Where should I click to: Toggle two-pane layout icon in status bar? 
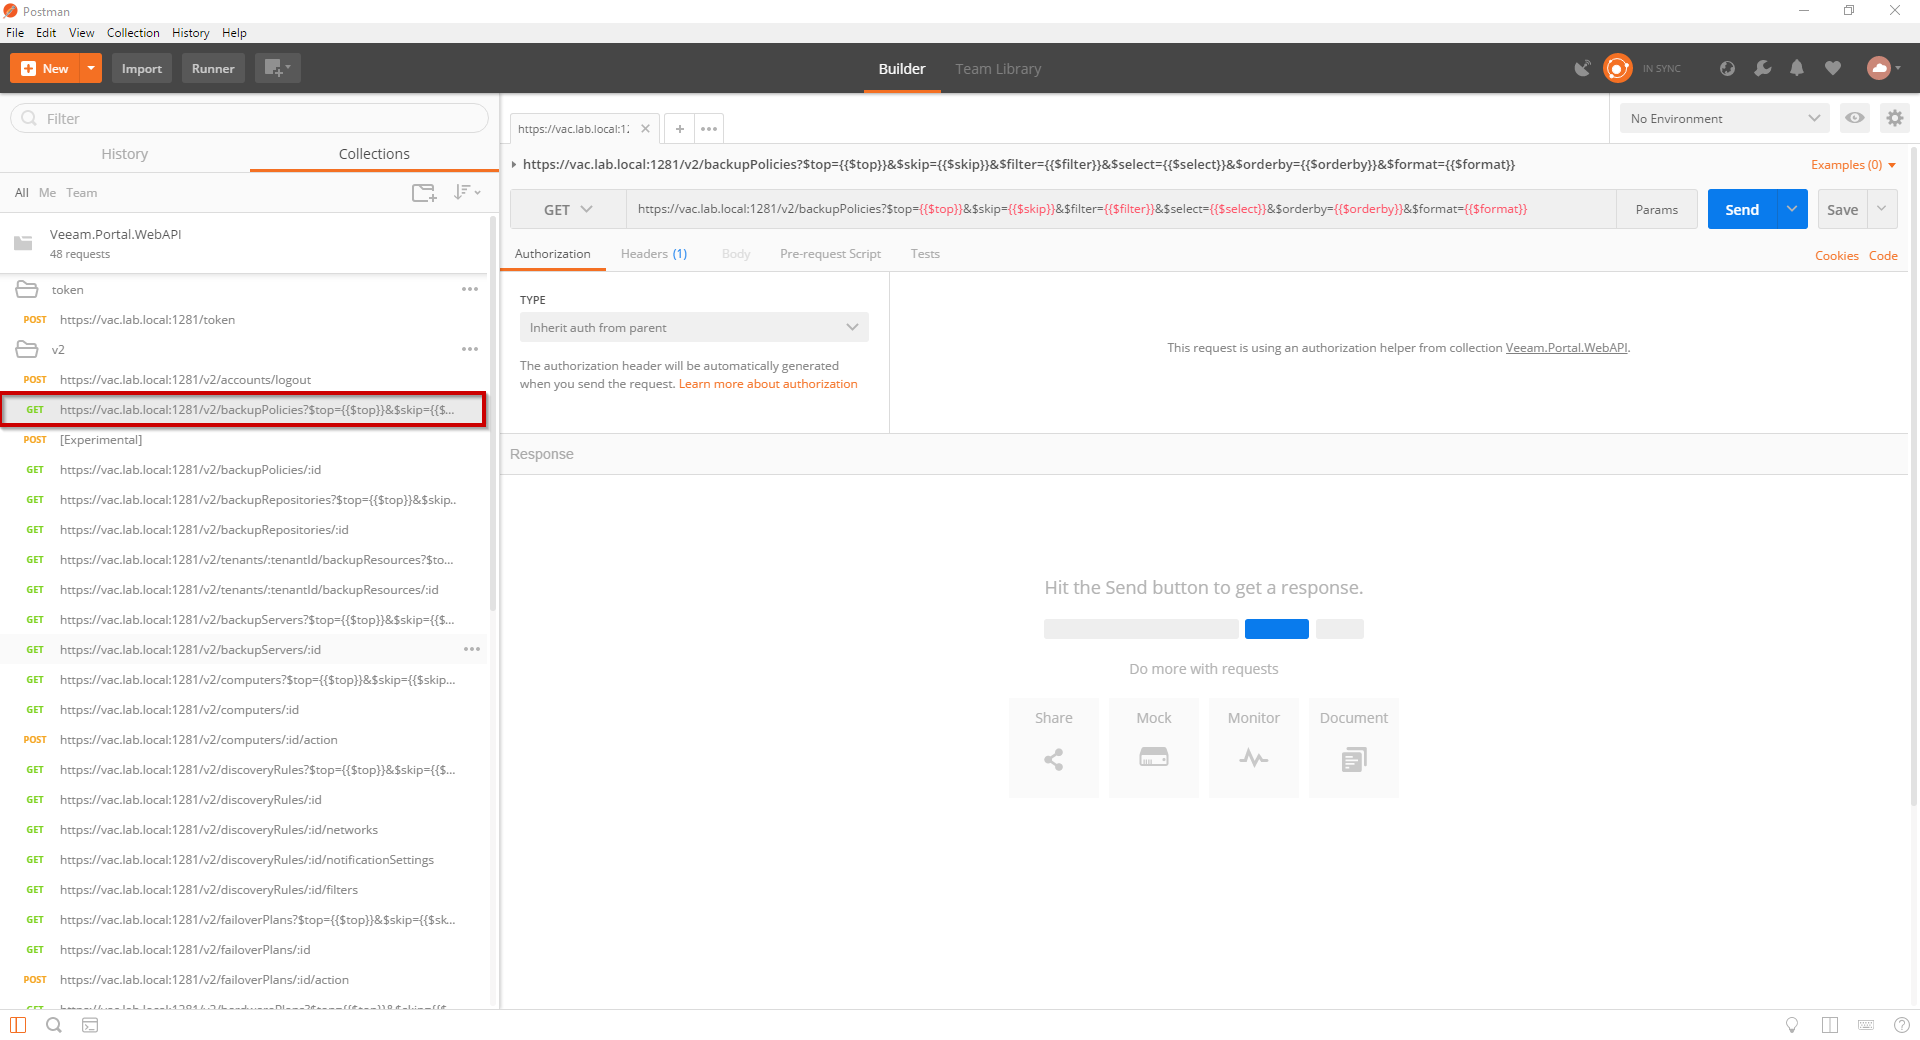point(1830,1025)
